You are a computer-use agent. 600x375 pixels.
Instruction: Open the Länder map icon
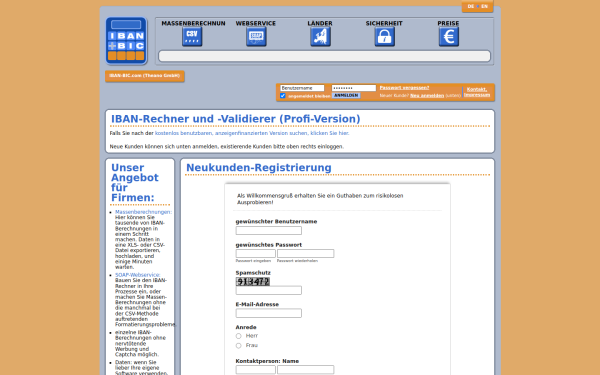pyautogui.click(x=320, y=37)
